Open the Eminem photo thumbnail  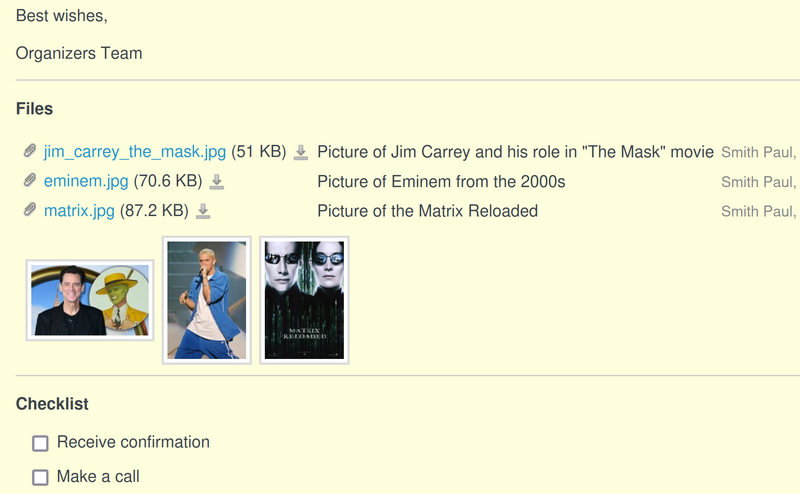[x=206, y=300]
